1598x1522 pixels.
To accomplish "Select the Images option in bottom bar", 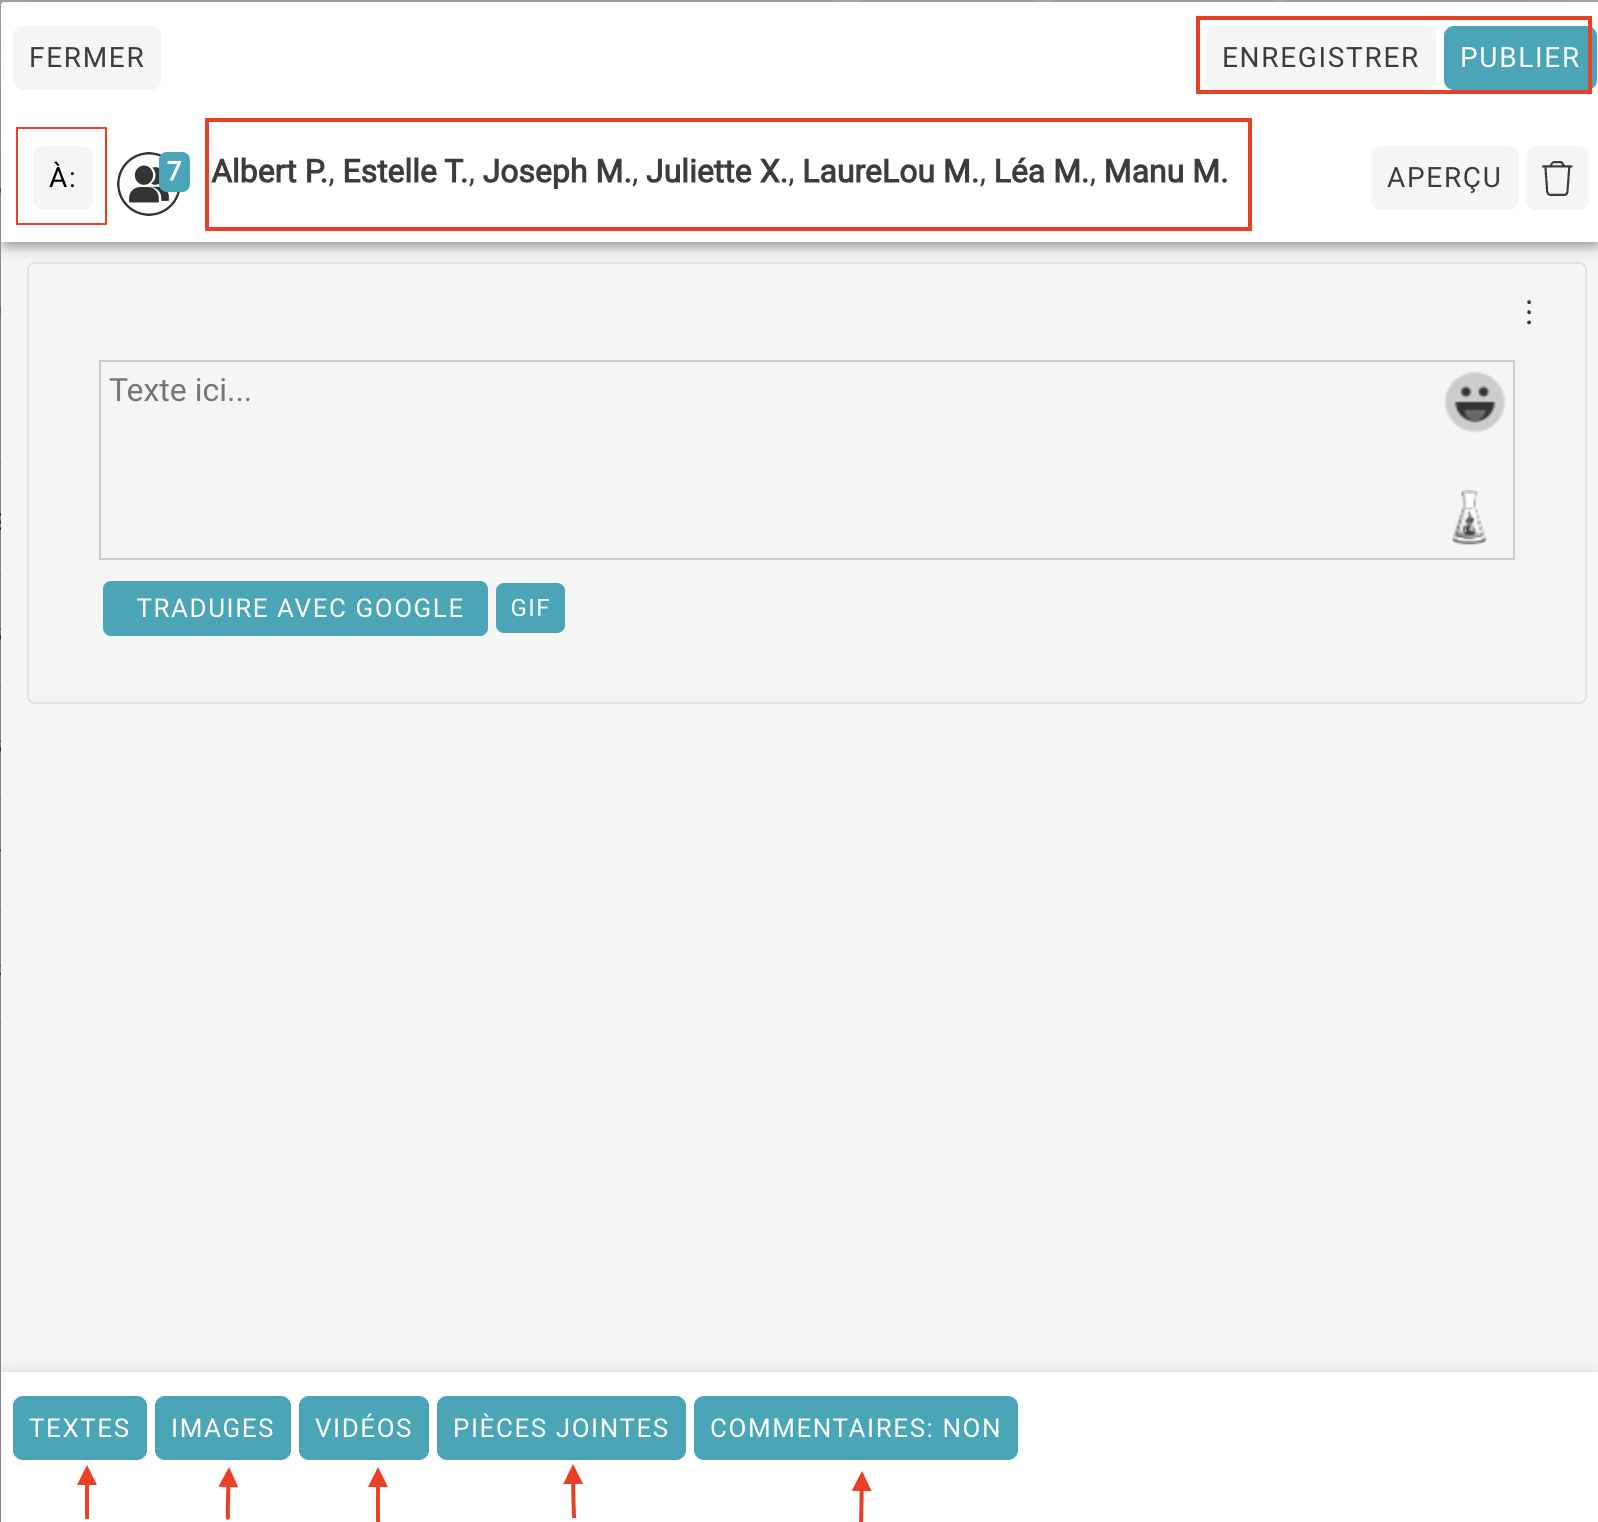I will [222, 1427].
